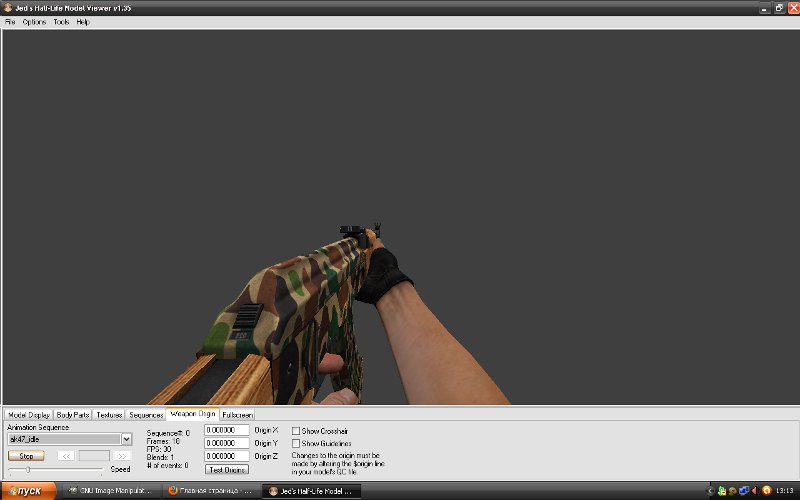Step to next frame with >> button
Image resolution: width=800 pixels, height=500 pixels.
tap(122, 456)
